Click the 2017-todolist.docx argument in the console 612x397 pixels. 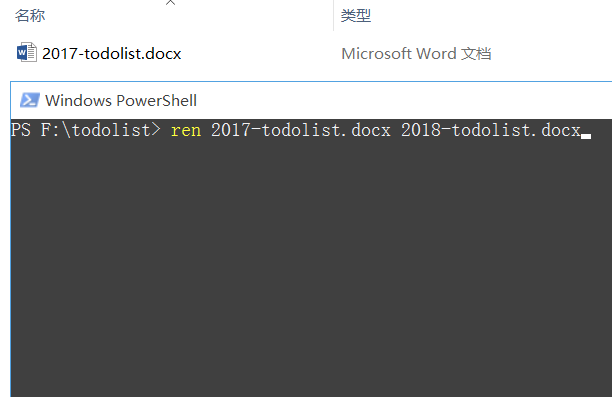pos(301,130)
